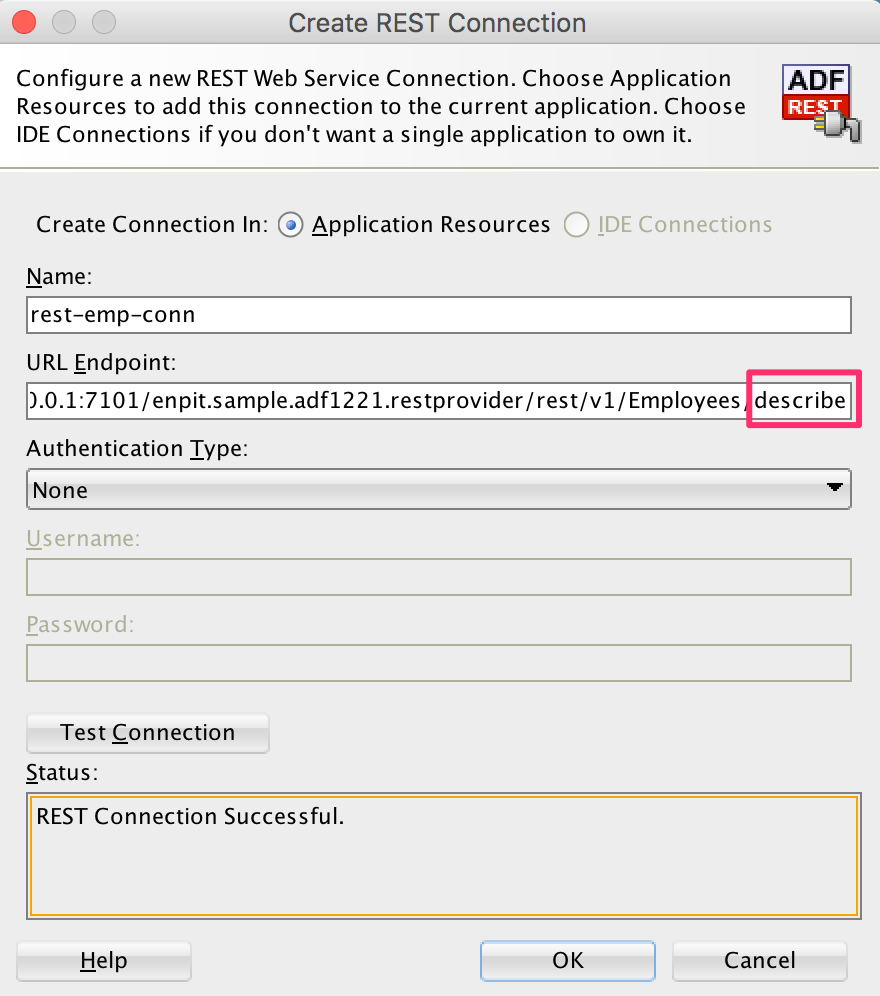Screen dimensions: 880x996
Task: Click the Authentication Type dropdown arrow
Action: click(834, 487)
